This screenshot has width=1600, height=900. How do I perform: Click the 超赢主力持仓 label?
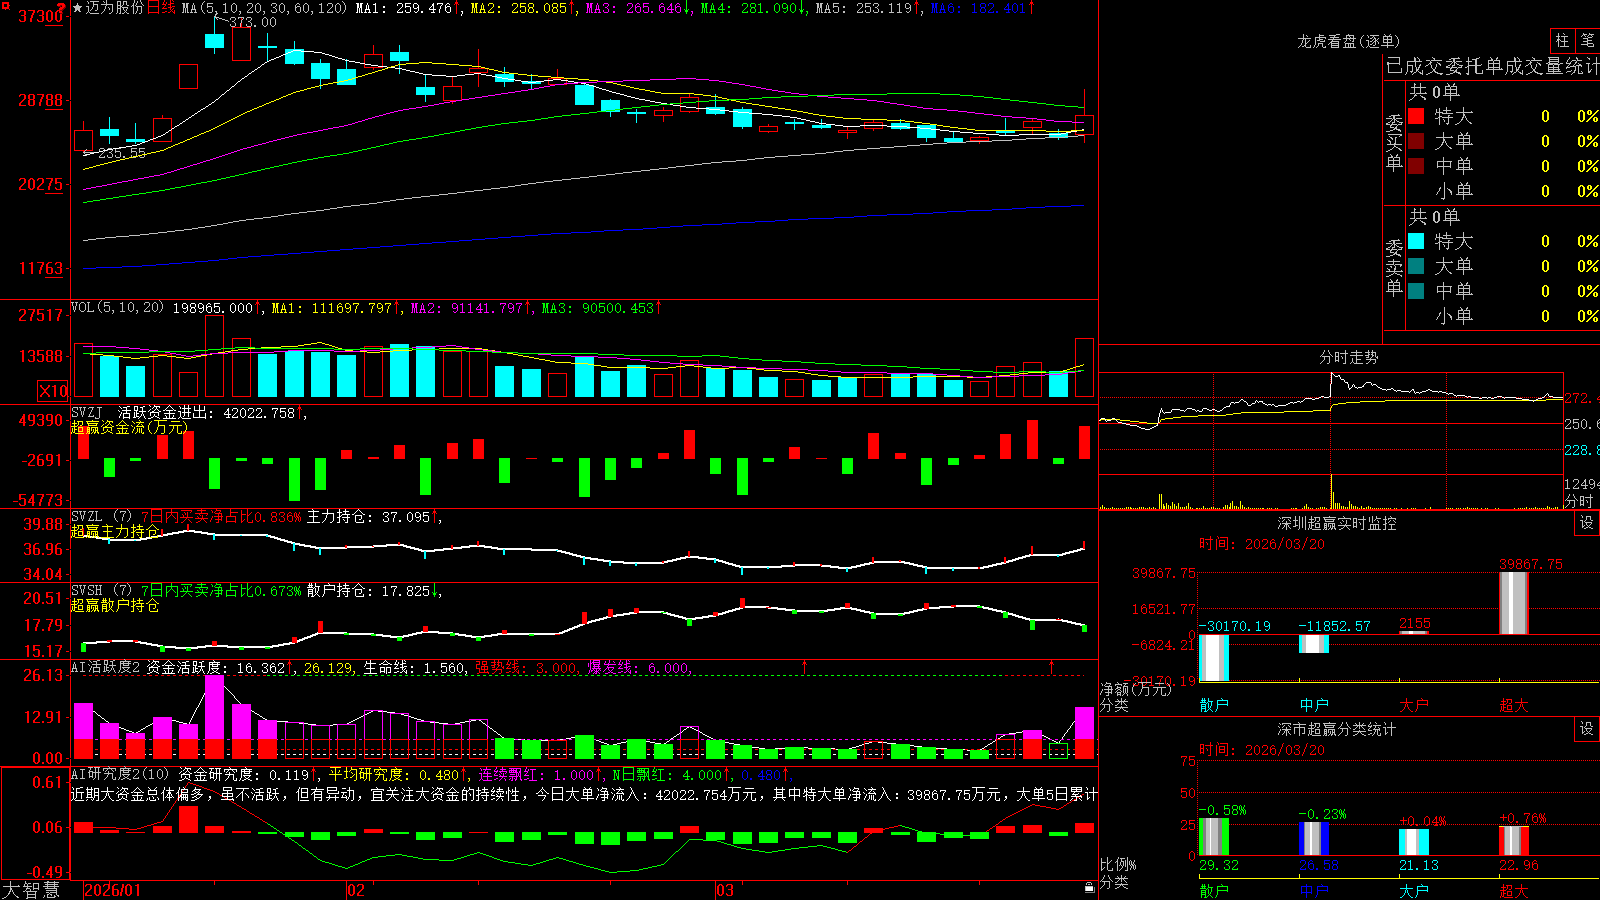click(x=115, y=531)
